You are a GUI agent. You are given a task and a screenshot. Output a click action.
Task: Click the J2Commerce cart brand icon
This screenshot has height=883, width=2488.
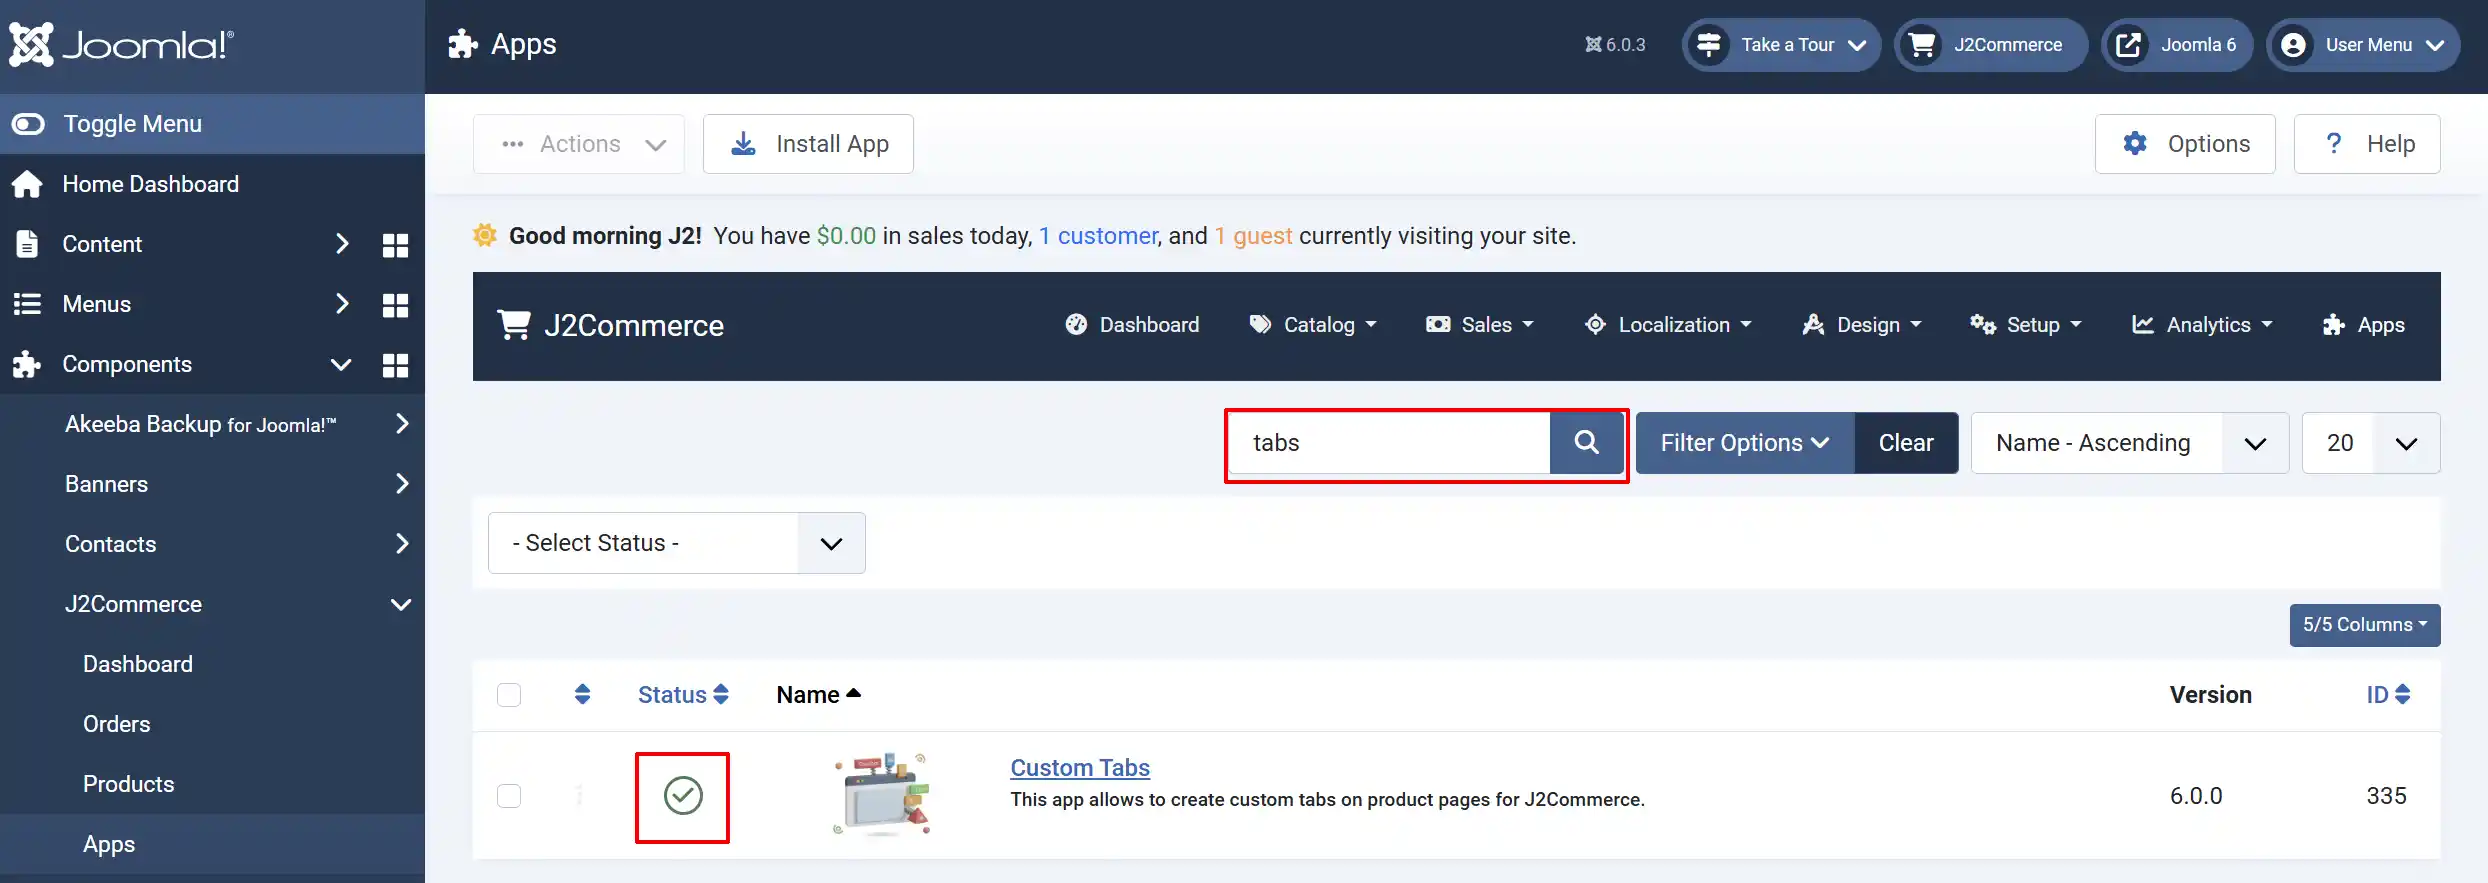pos(514,325)
